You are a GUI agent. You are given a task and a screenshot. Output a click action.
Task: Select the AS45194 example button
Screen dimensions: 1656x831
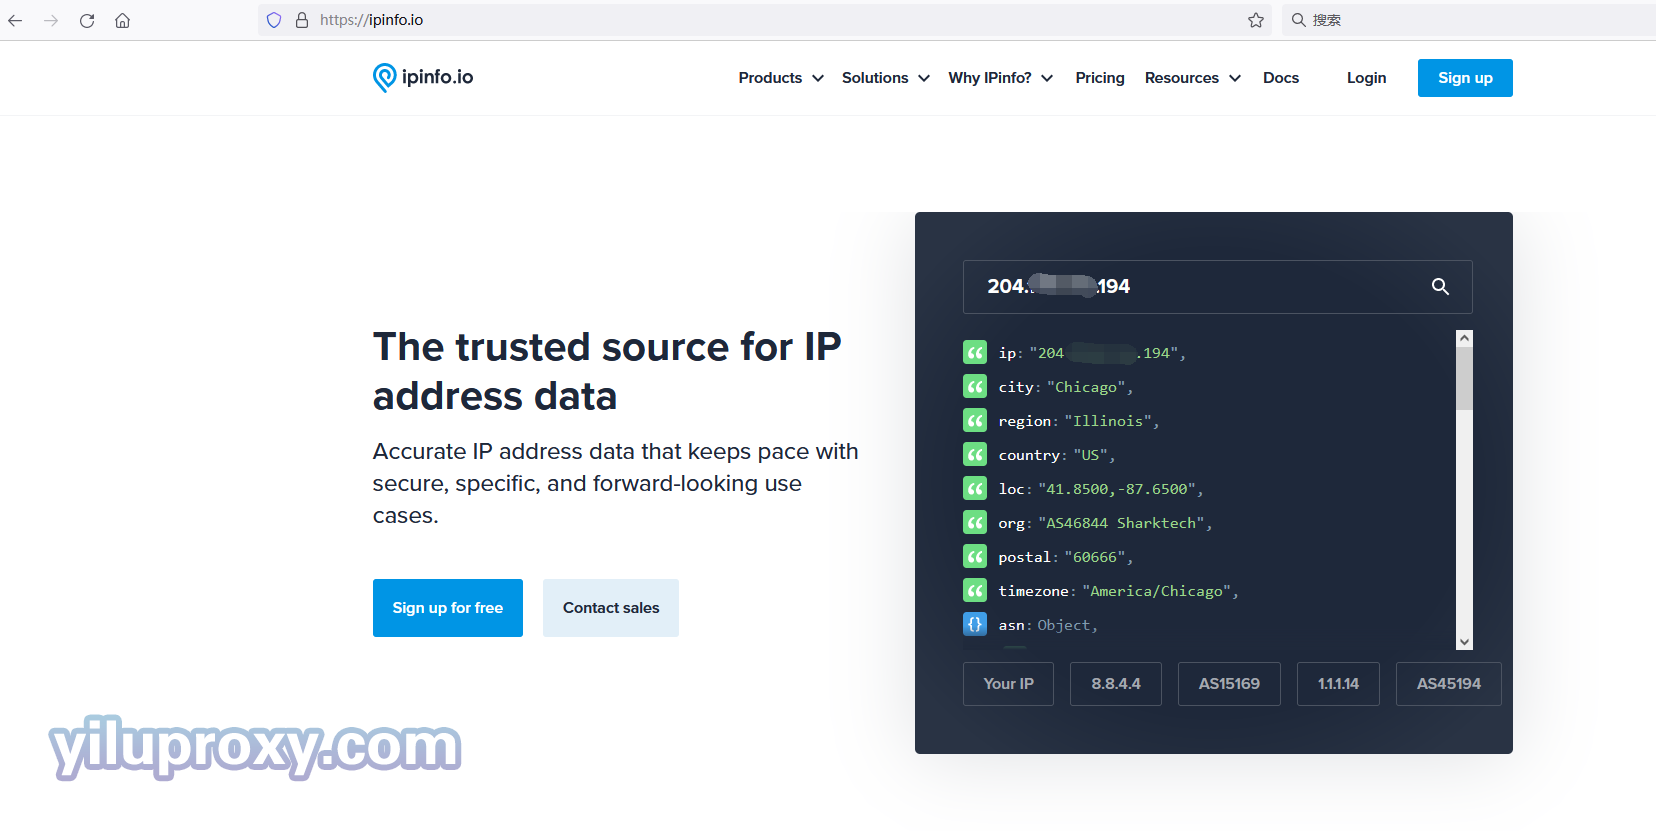coord(1449,684)
